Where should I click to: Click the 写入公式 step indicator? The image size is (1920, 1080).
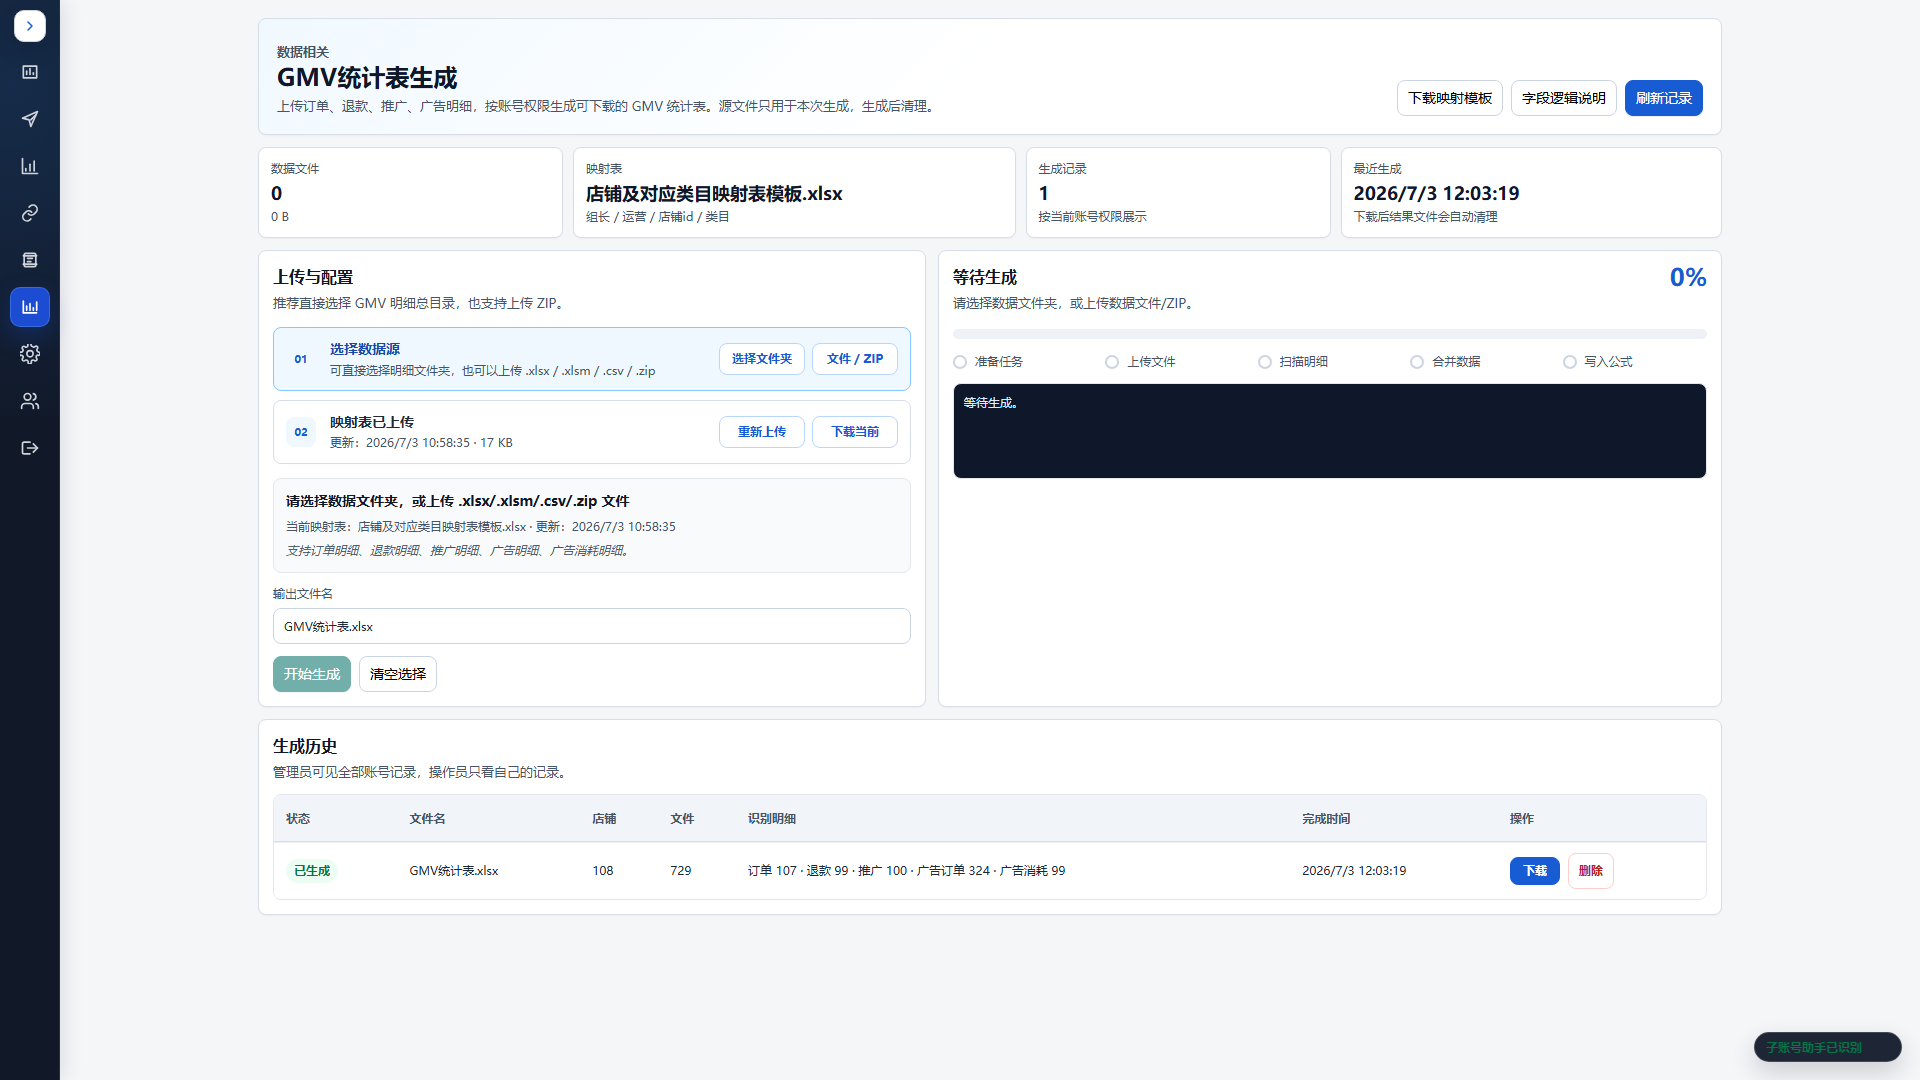[1598, 362]
